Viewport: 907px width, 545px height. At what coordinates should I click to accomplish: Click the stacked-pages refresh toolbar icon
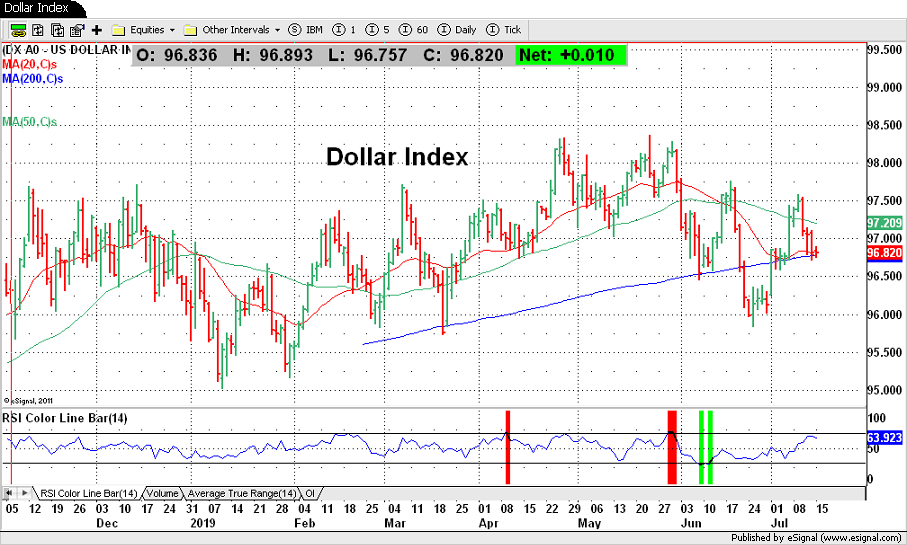pos(57,30)
